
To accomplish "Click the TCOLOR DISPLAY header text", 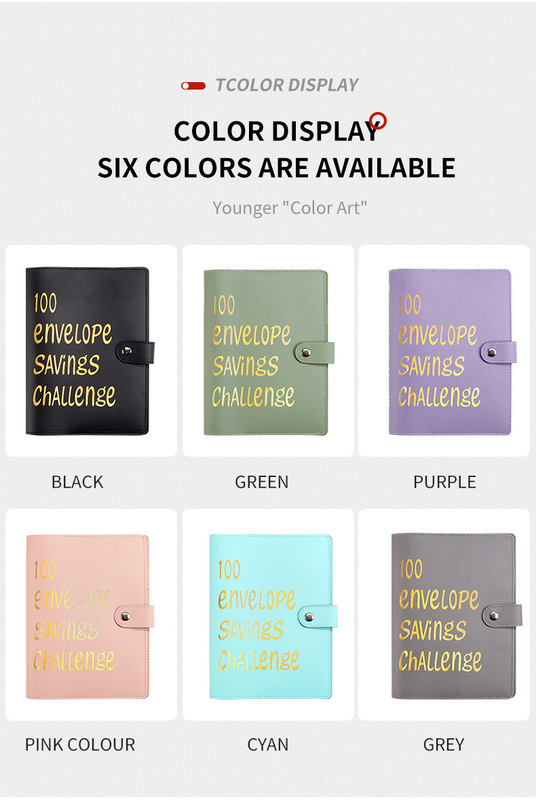I will (287, 85).
